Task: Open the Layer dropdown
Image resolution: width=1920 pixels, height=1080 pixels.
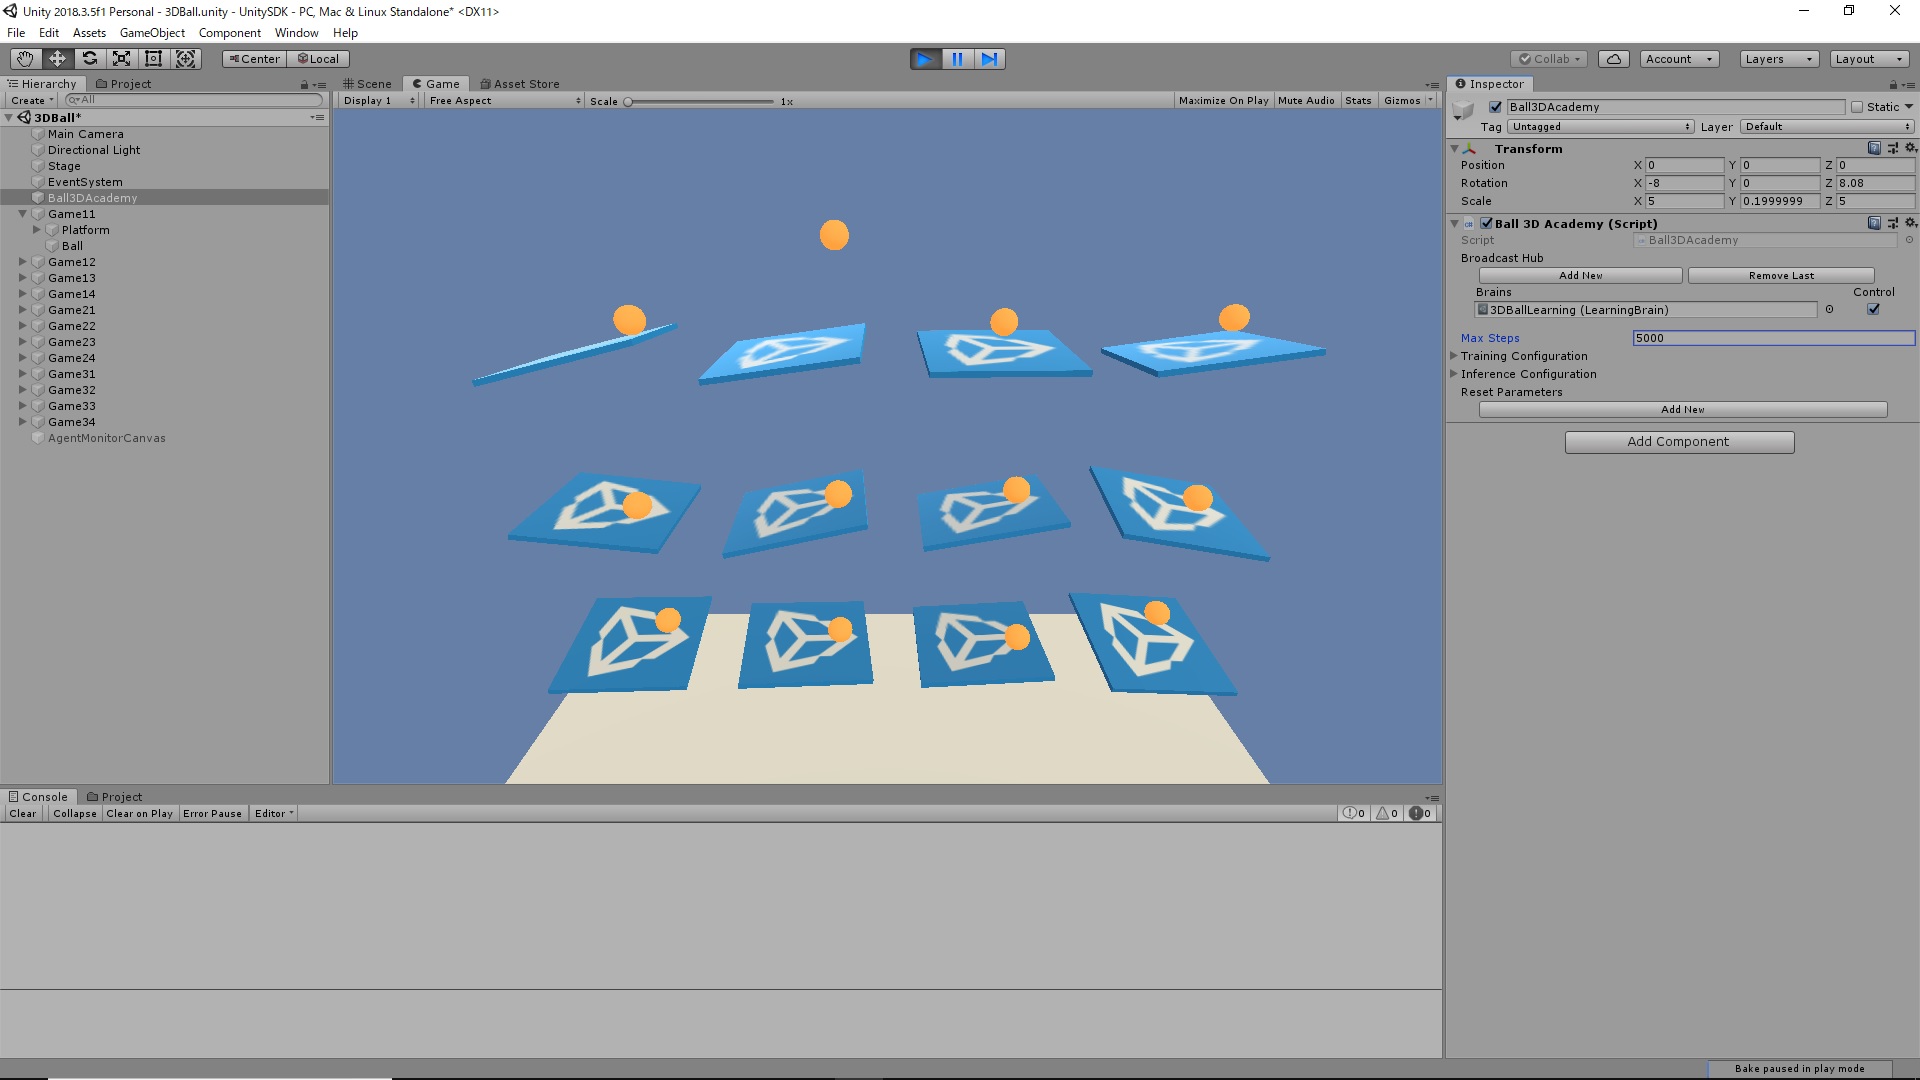Action: pos(1827,127)
